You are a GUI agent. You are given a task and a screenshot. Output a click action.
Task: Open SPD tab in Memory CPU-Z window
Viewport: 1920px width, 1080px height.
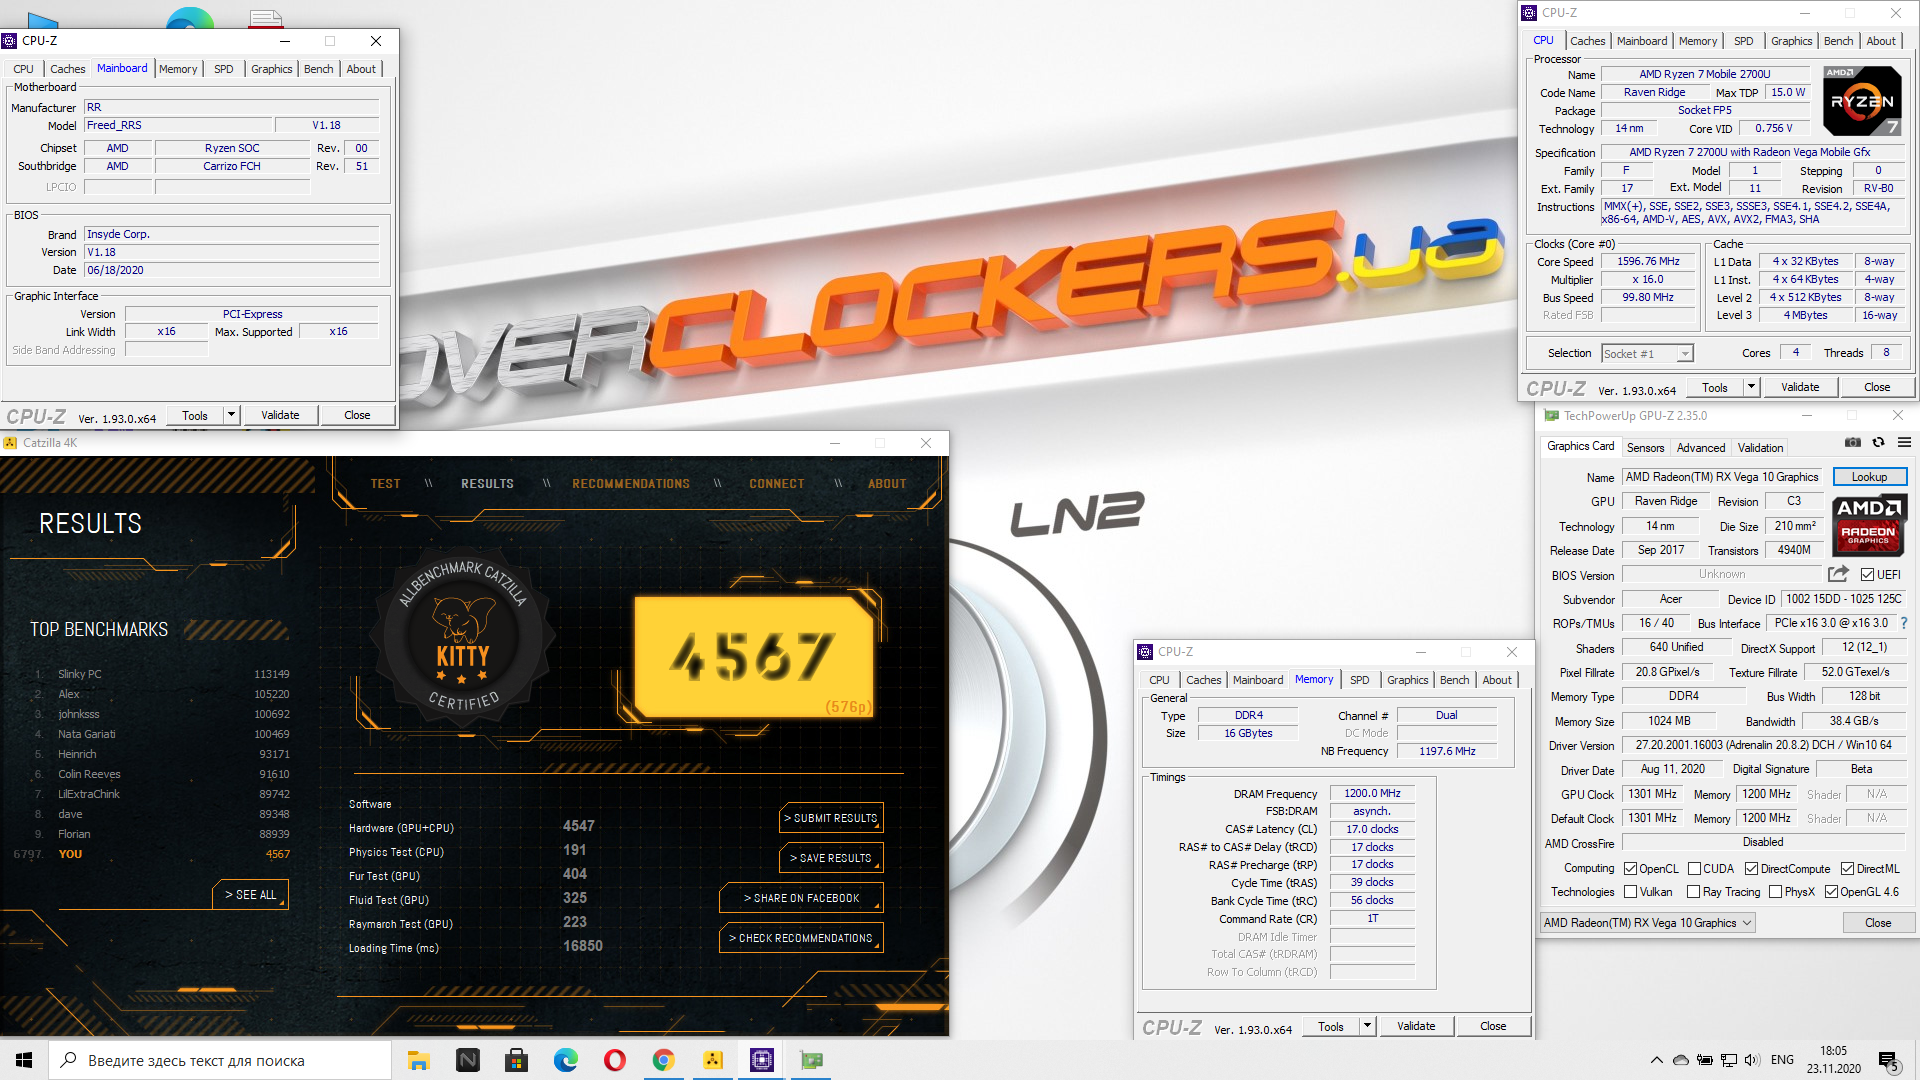pyautogui.click(x=1359, y=680)
